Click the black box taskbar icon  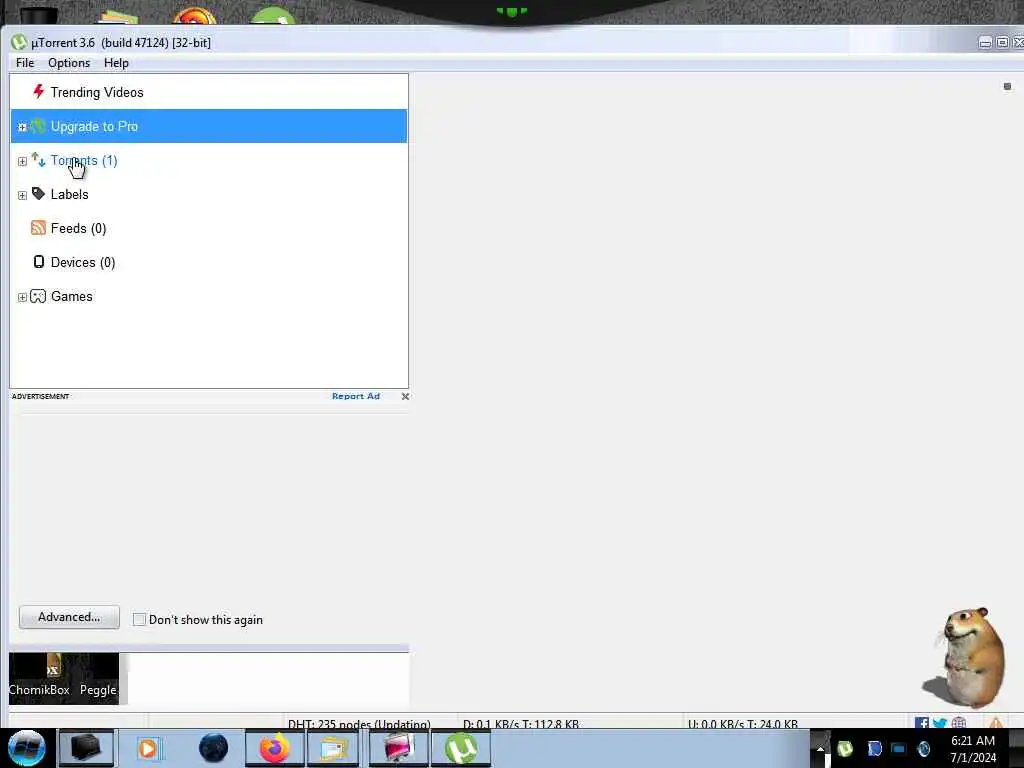tap(86, 748)
